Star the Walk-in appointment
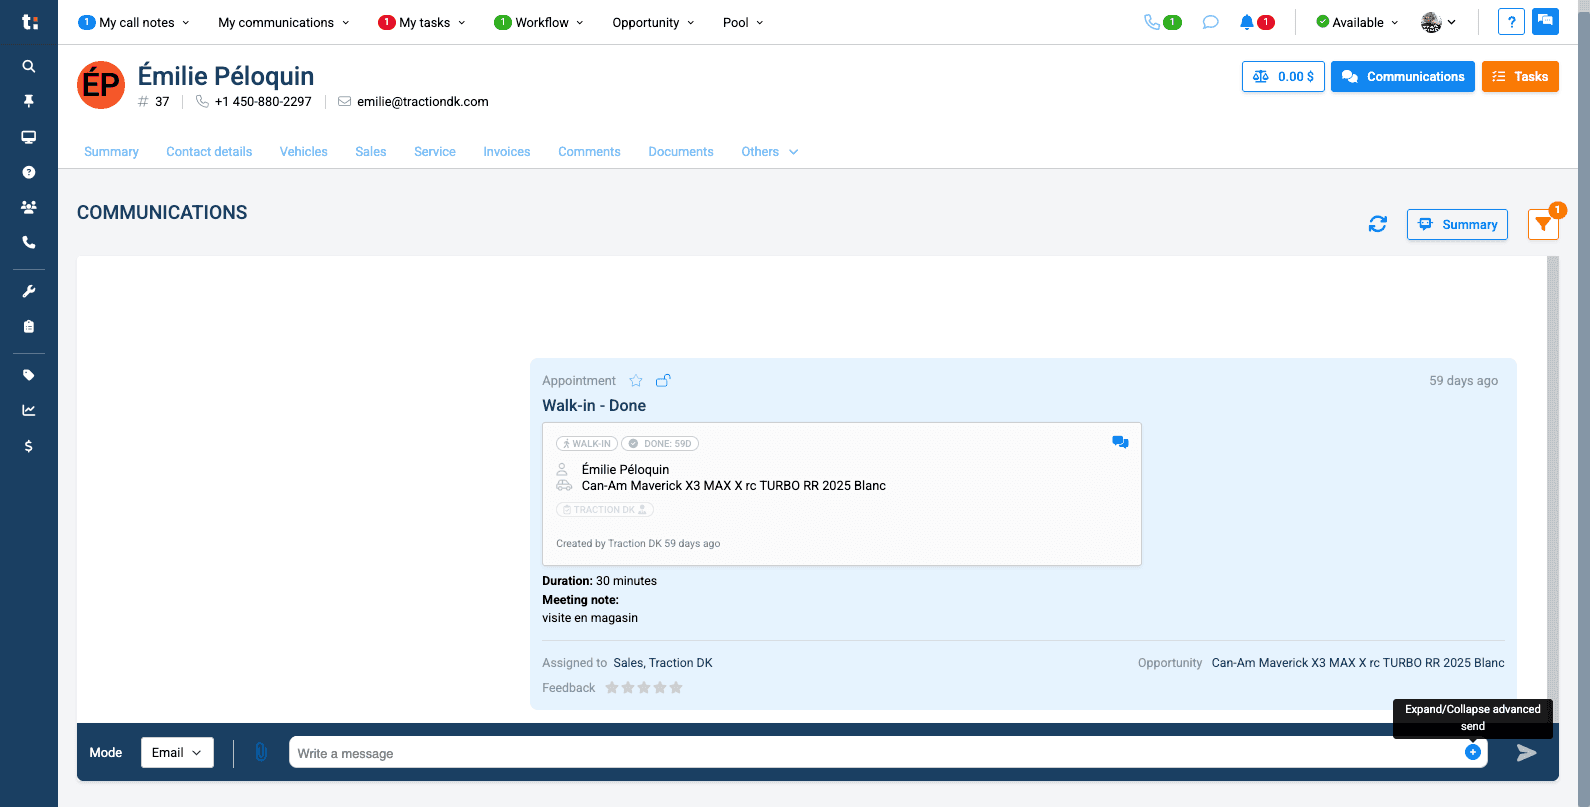Image resolution: width=1590 pixels, height=807 pixels. (636, 381)
